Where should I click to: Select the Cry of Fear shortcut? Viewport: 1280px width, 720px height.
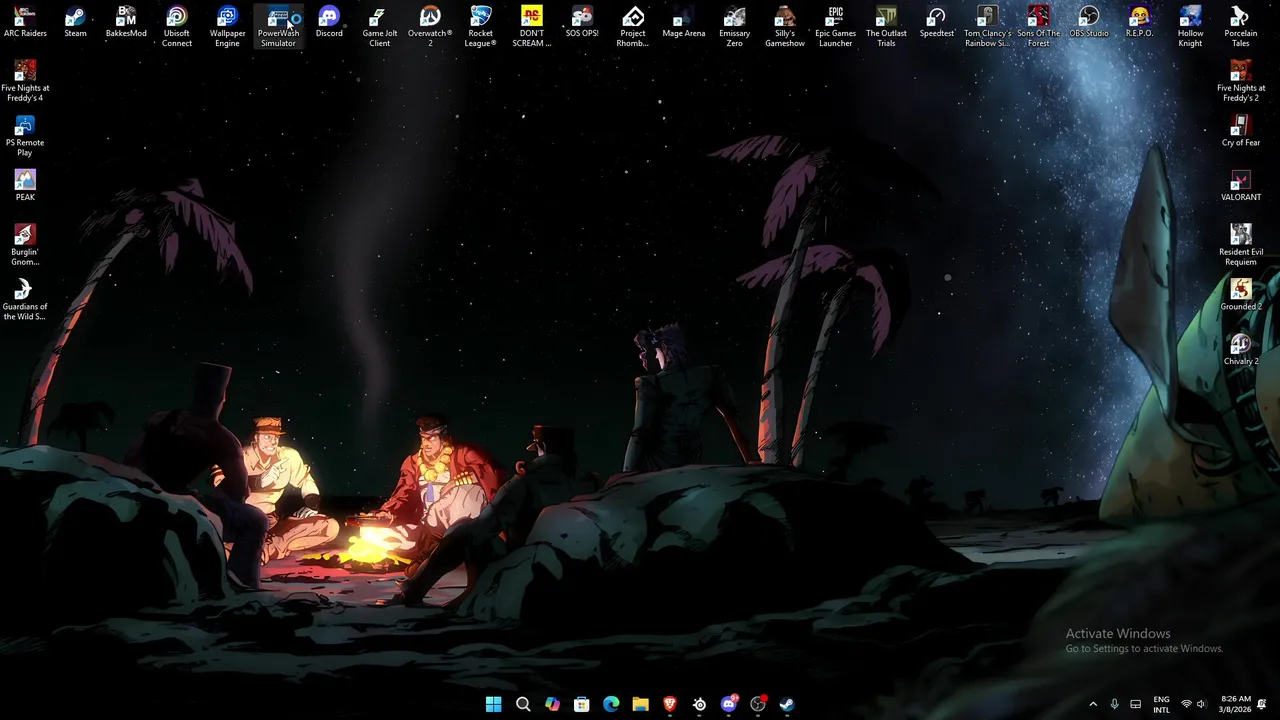[x=1241, y=131]
